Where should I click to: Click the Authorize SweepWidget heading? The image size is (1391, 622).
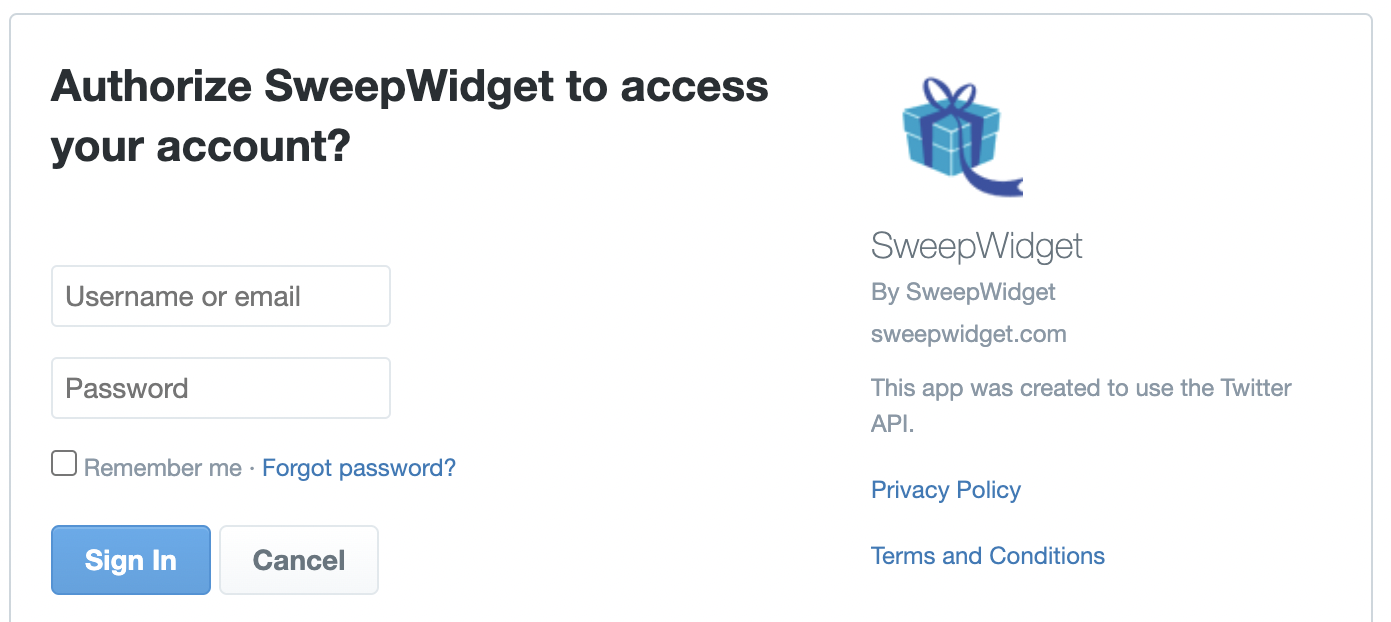tap(410, 115)
